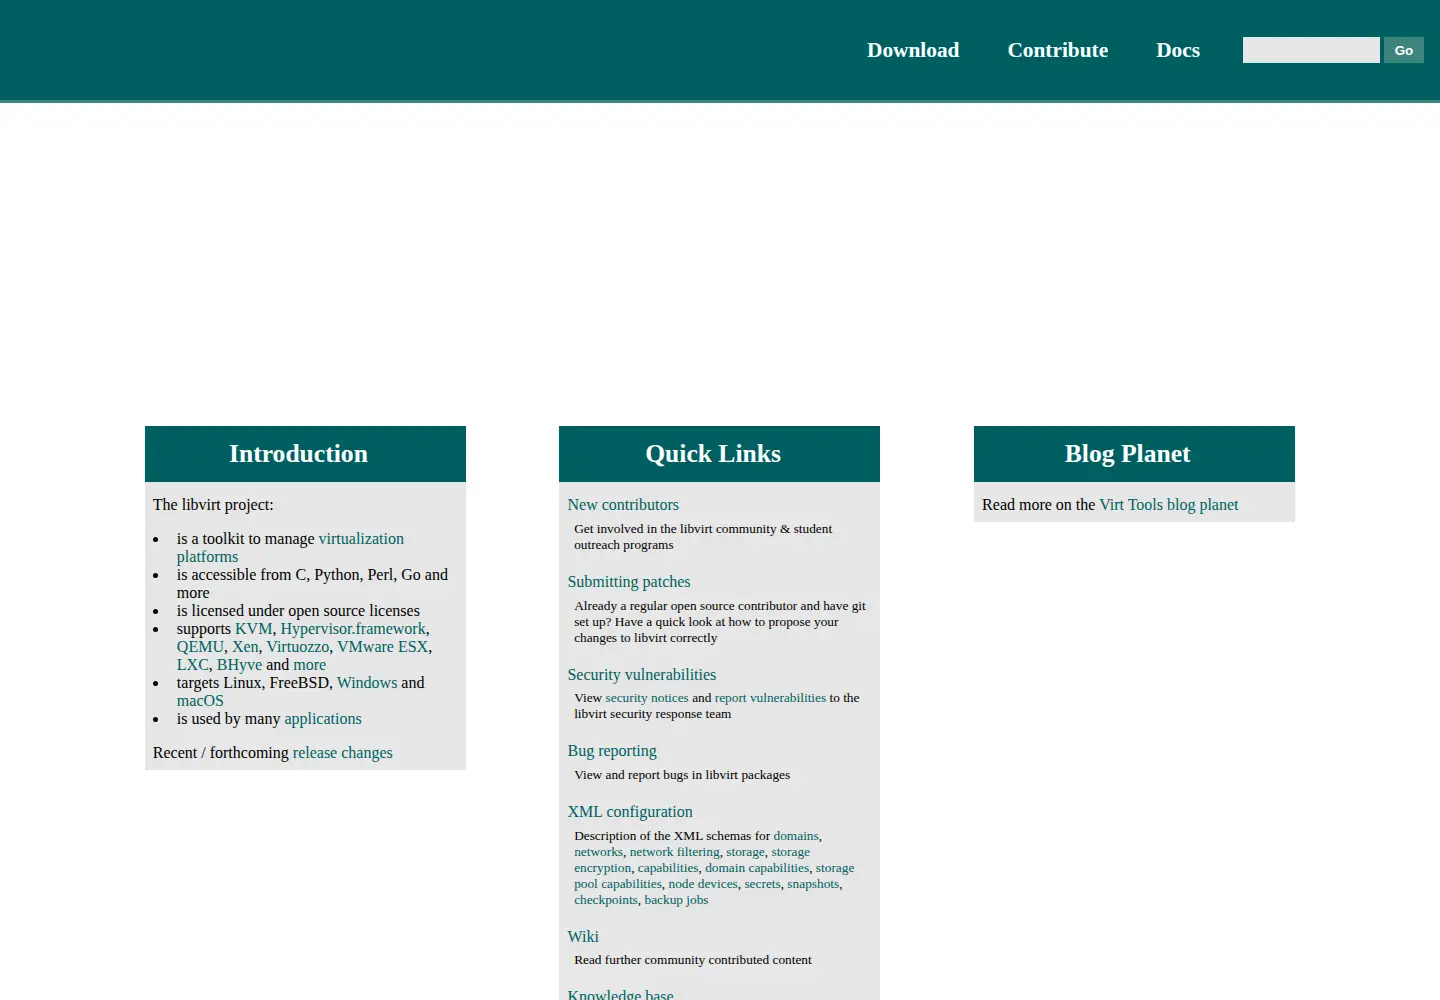The height and width of the screenshot is (1000, 1440).
Task: Open the Docs menu item
Action: click(1178, 50)
